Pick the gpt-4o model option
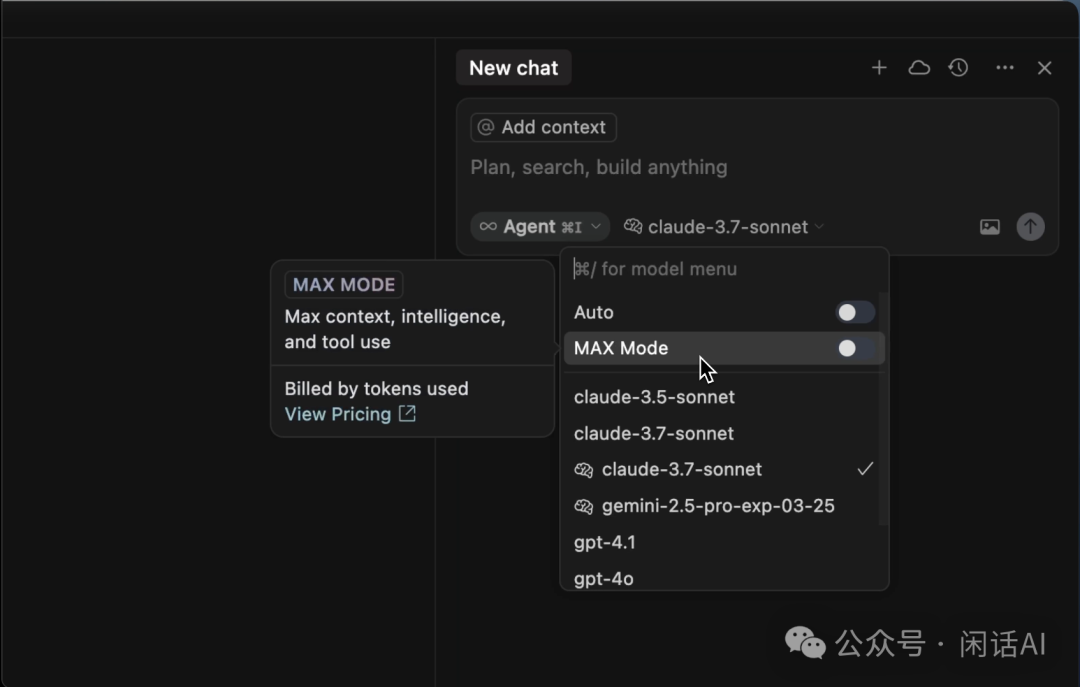This screenshot has height=687, width=1080. [x=604, y=578]
